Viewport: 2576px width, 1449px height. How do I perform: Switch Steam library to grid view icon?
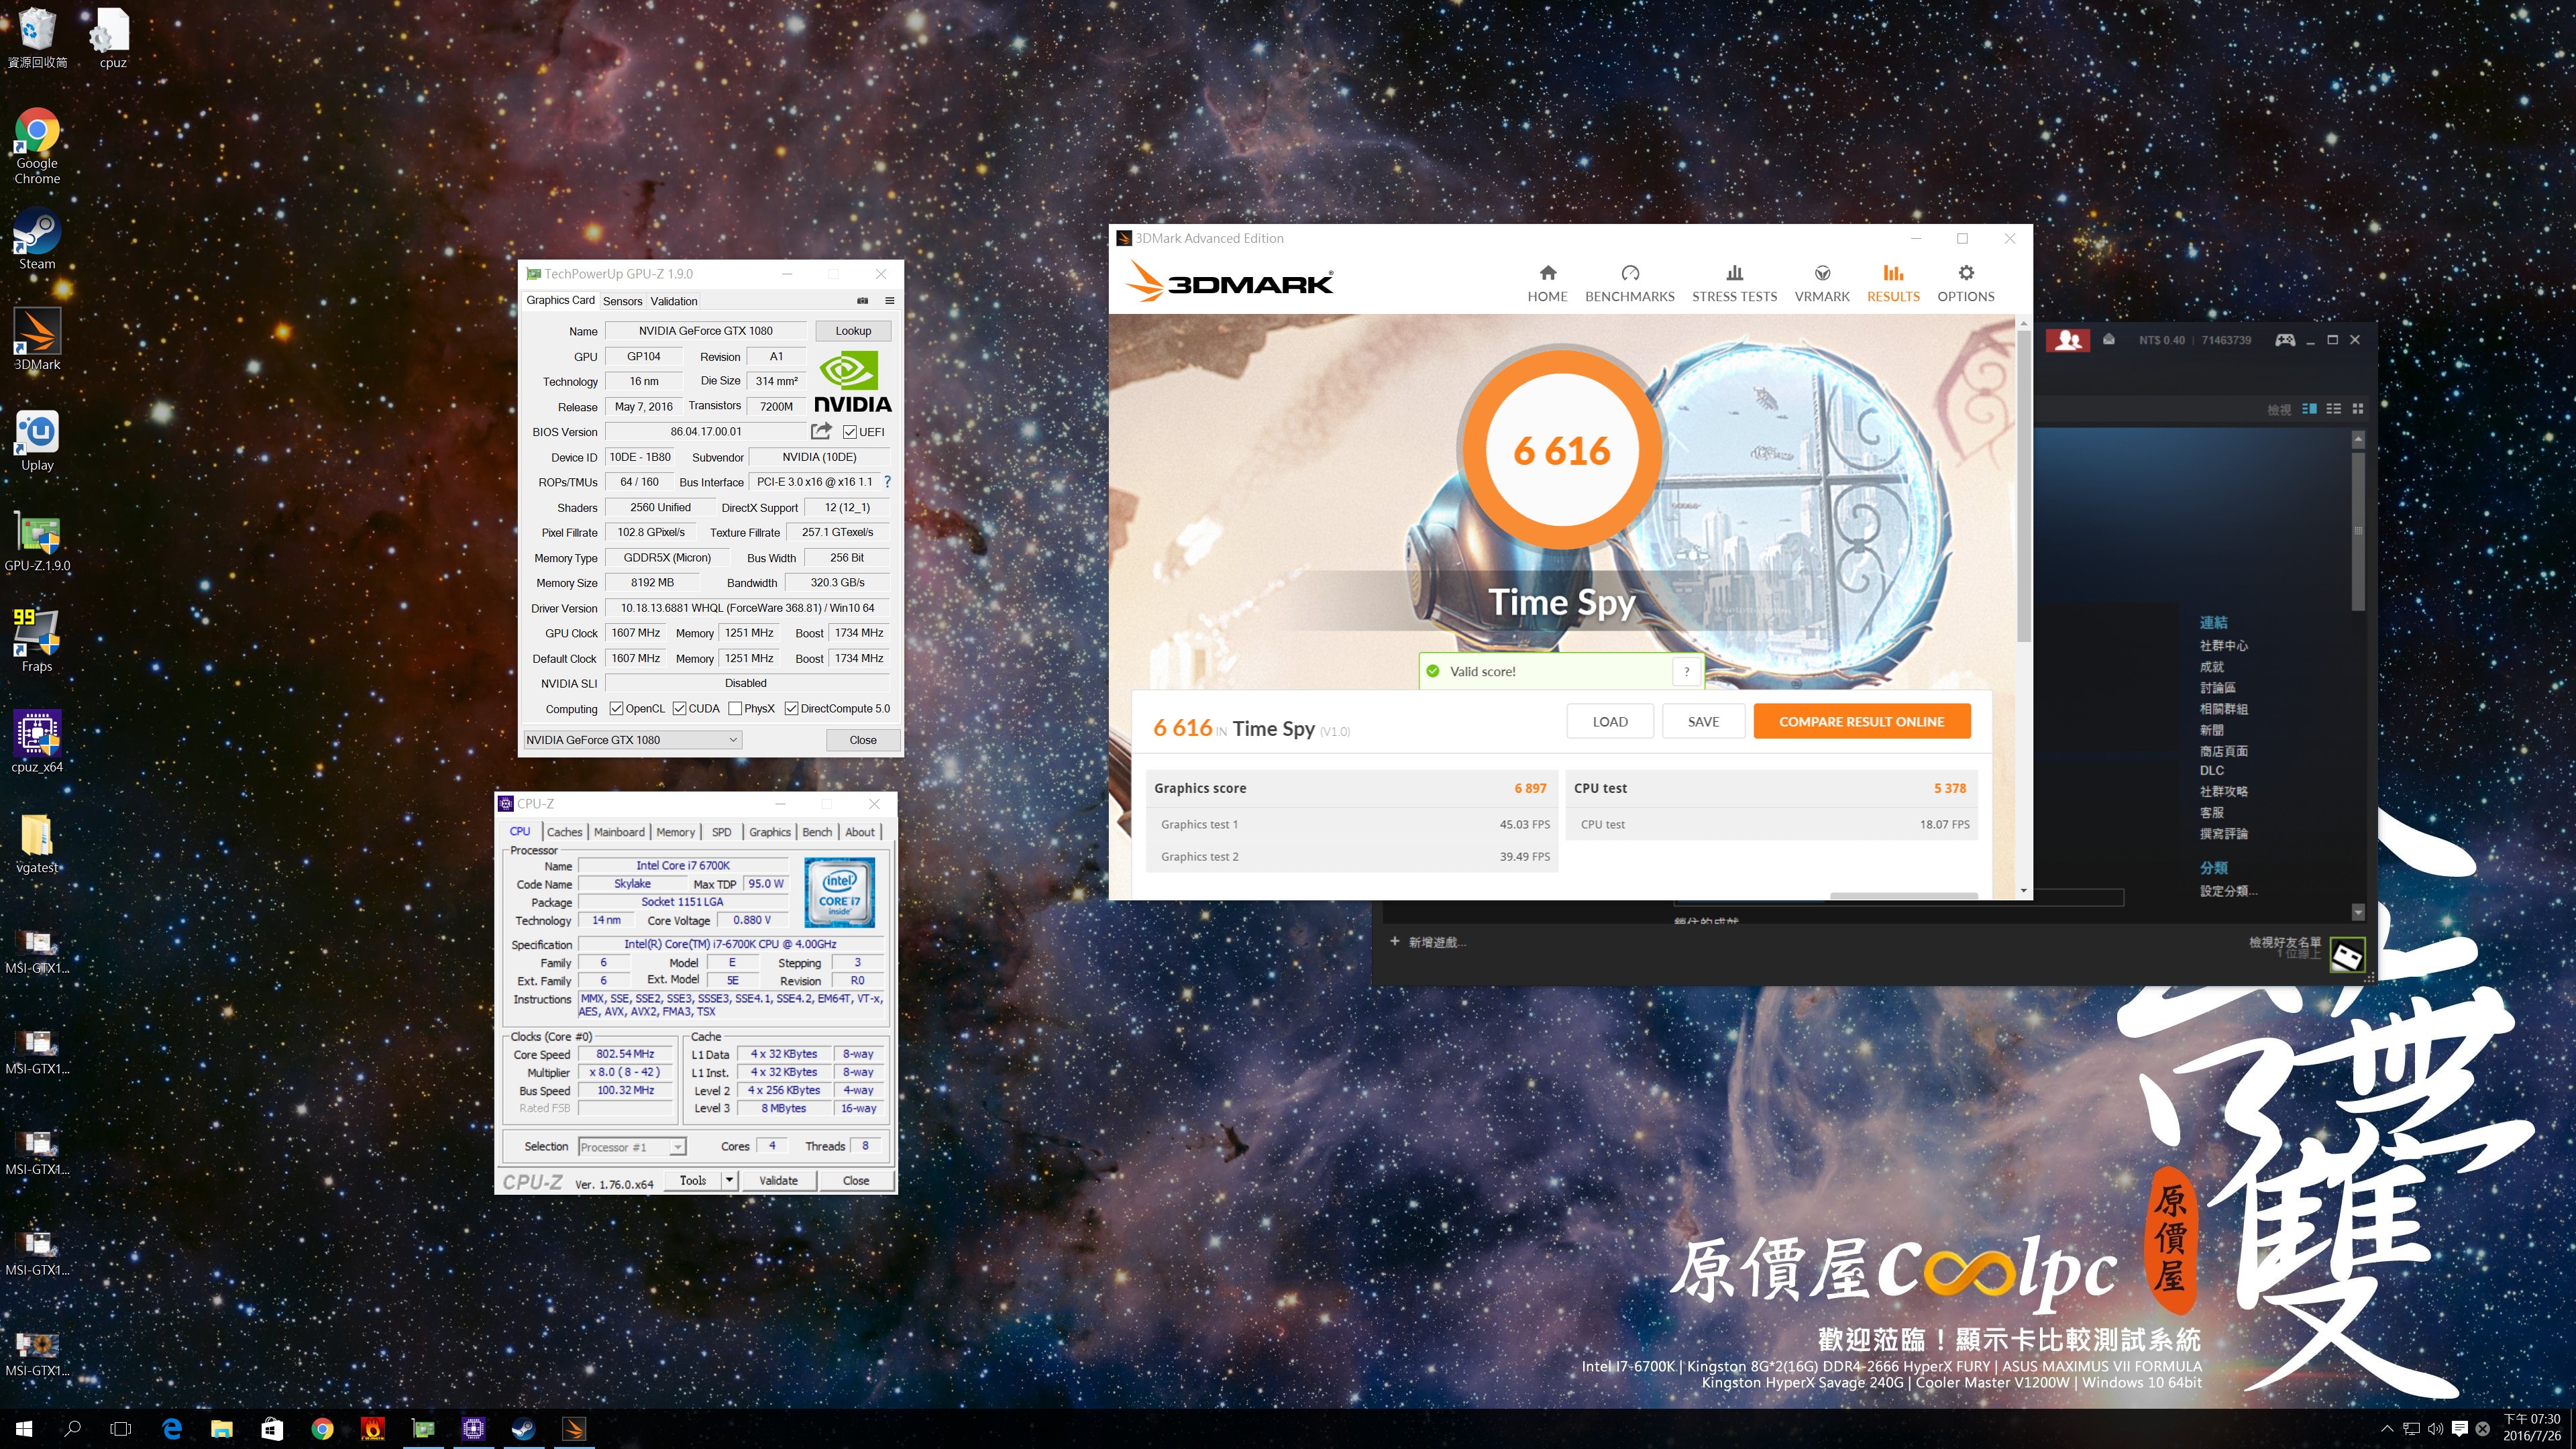[2357, 408]
